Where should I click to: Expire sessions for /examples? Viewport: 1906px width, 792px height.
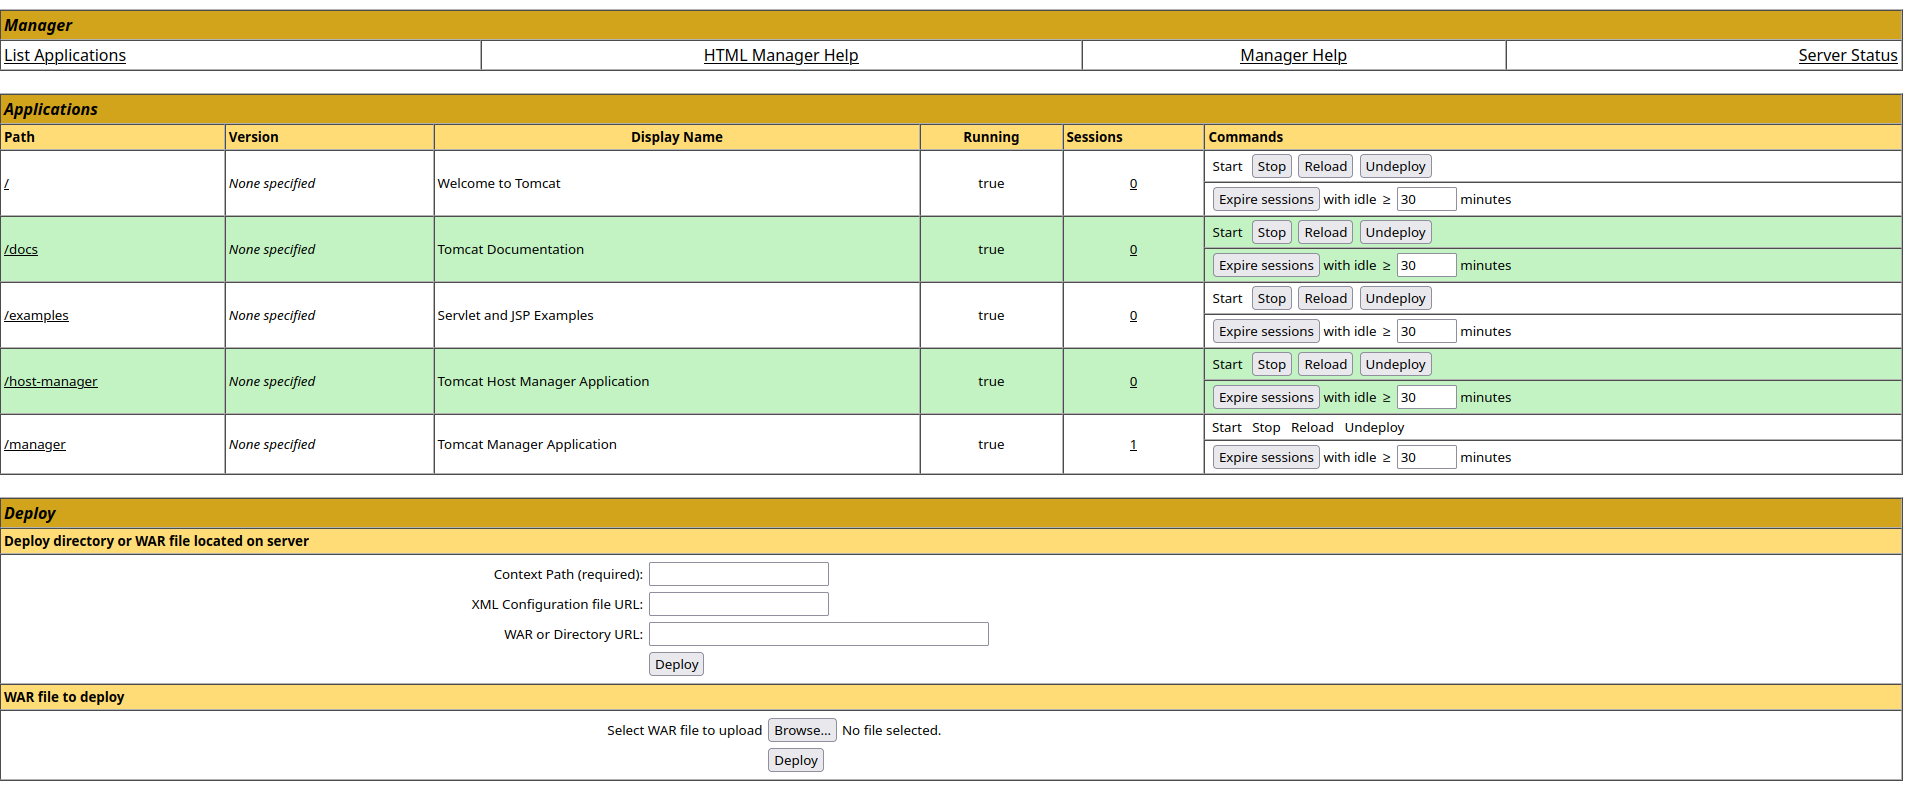coord(1266,332)
